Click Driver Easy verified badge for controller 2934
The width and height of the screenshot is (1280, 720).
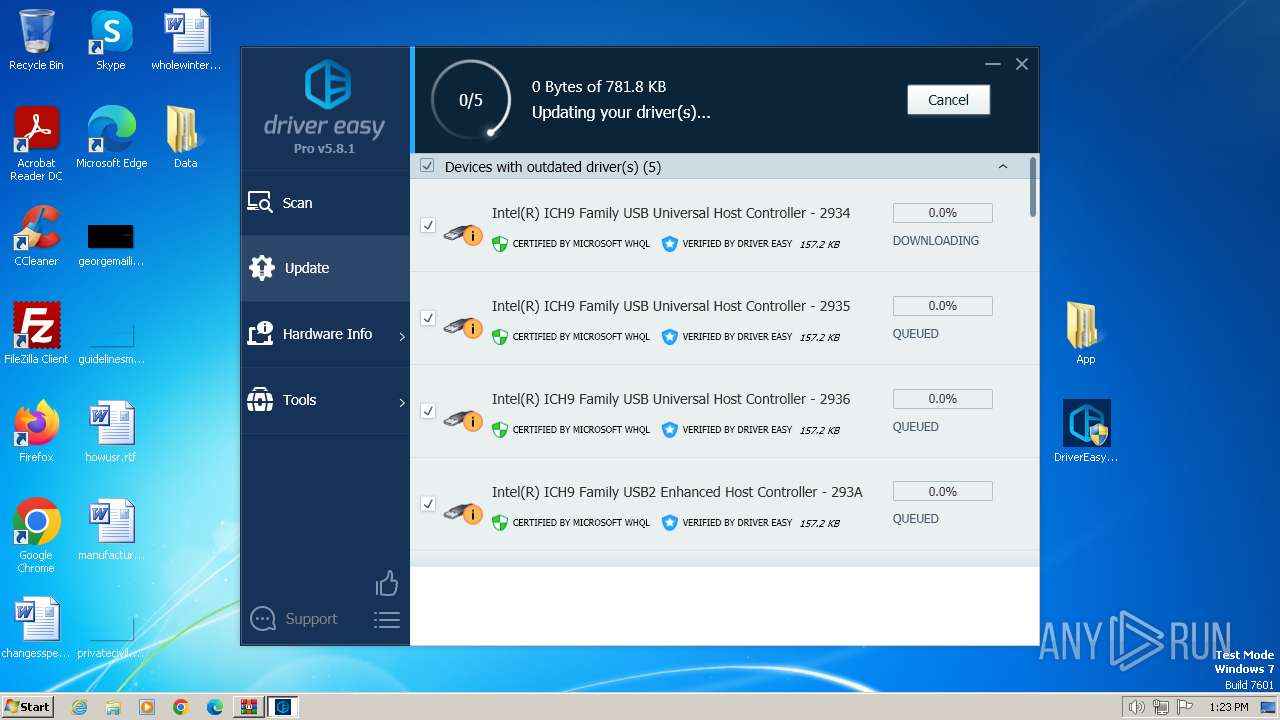pos(670,244)
